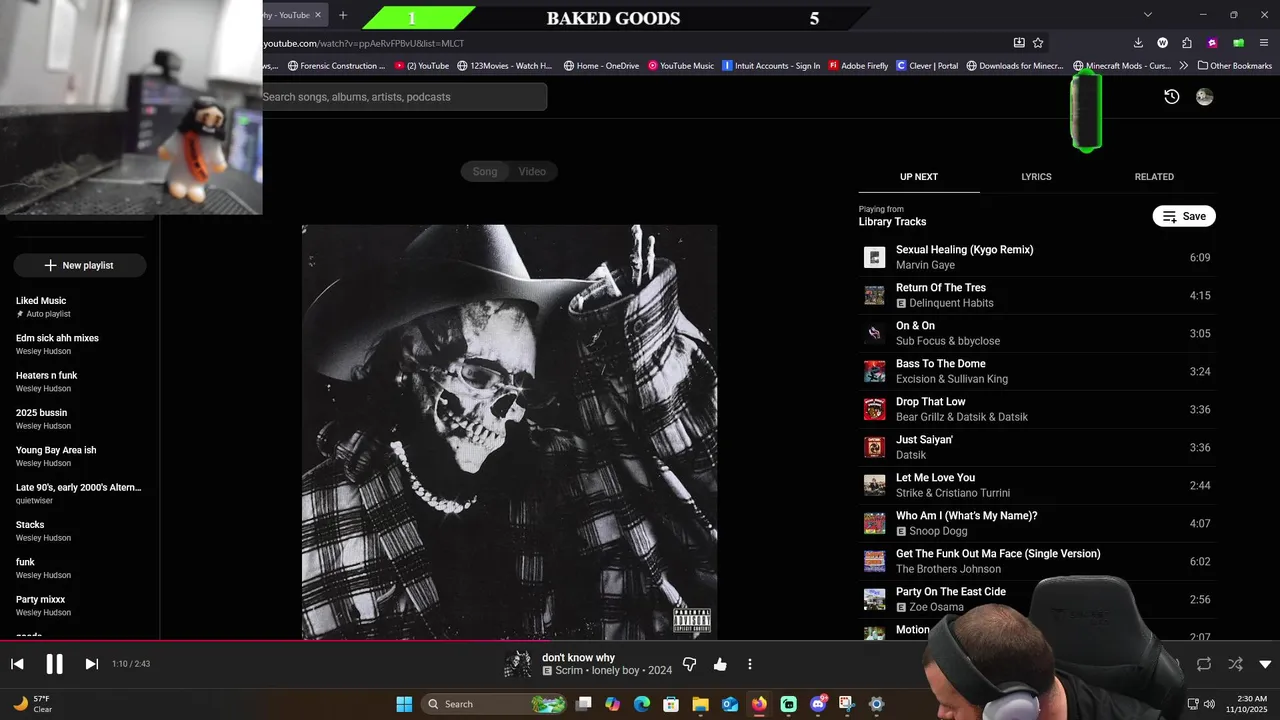Open Adobe Firefly bookmark
This screenshot has height=720, width=1280.
point(858,66)
